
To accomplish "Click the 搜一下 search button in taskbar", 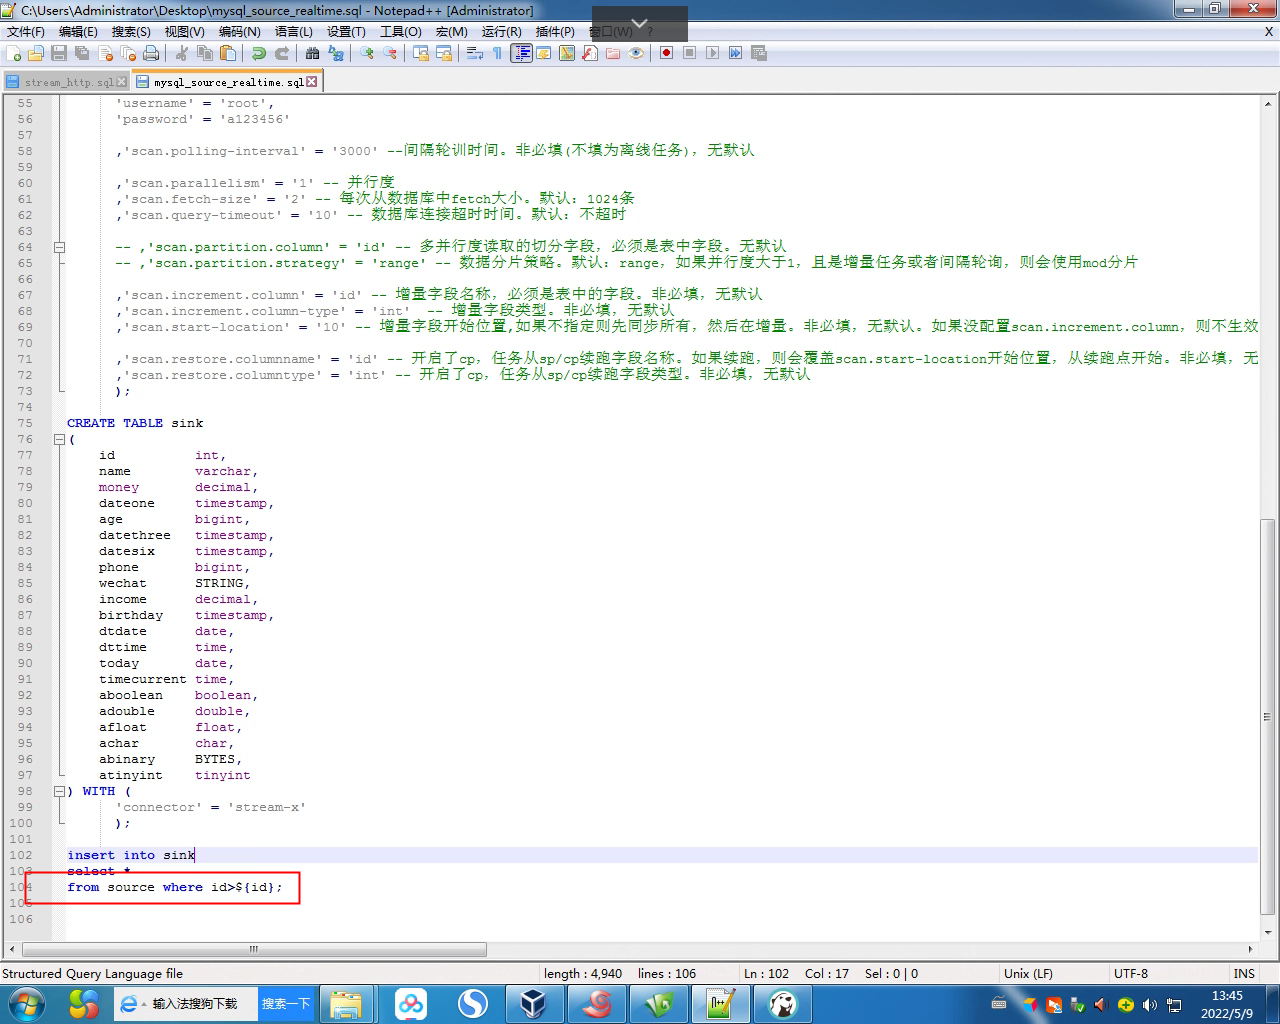I will click(x=285, y=1003).
